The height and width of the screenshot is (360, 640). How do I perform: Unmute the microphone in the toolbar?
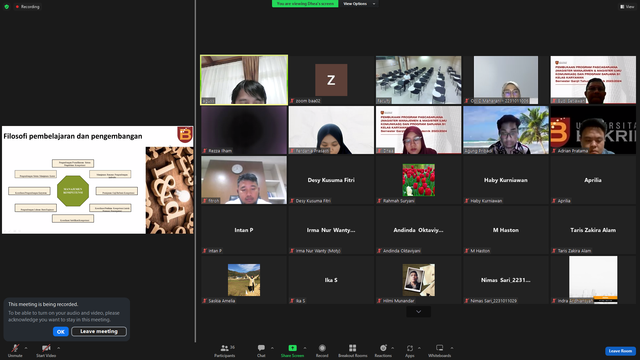click(x=15, y=350)
